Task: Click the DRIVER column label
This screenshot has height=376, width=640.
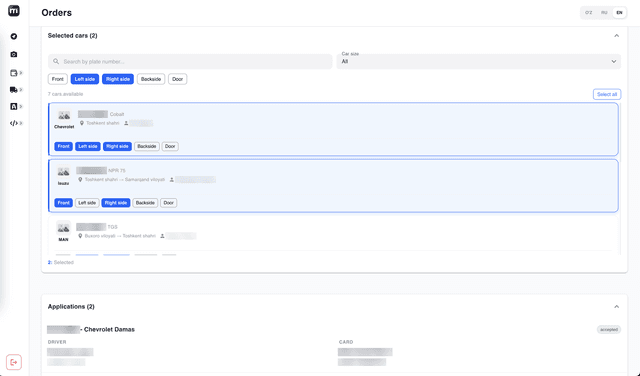Action: (57, 342)
